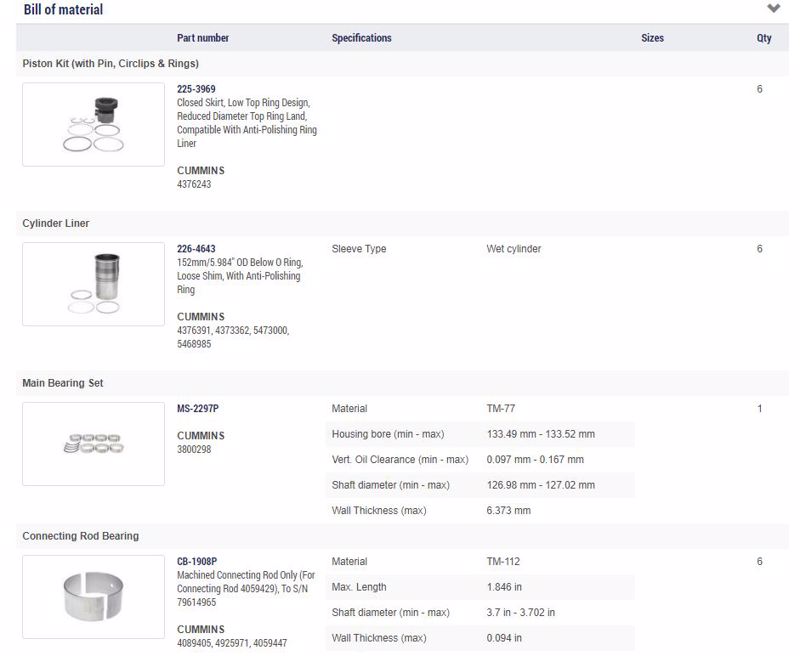View the main bearing set thumbnail
This screenshot has height=656, width=800.
[93, 444]
